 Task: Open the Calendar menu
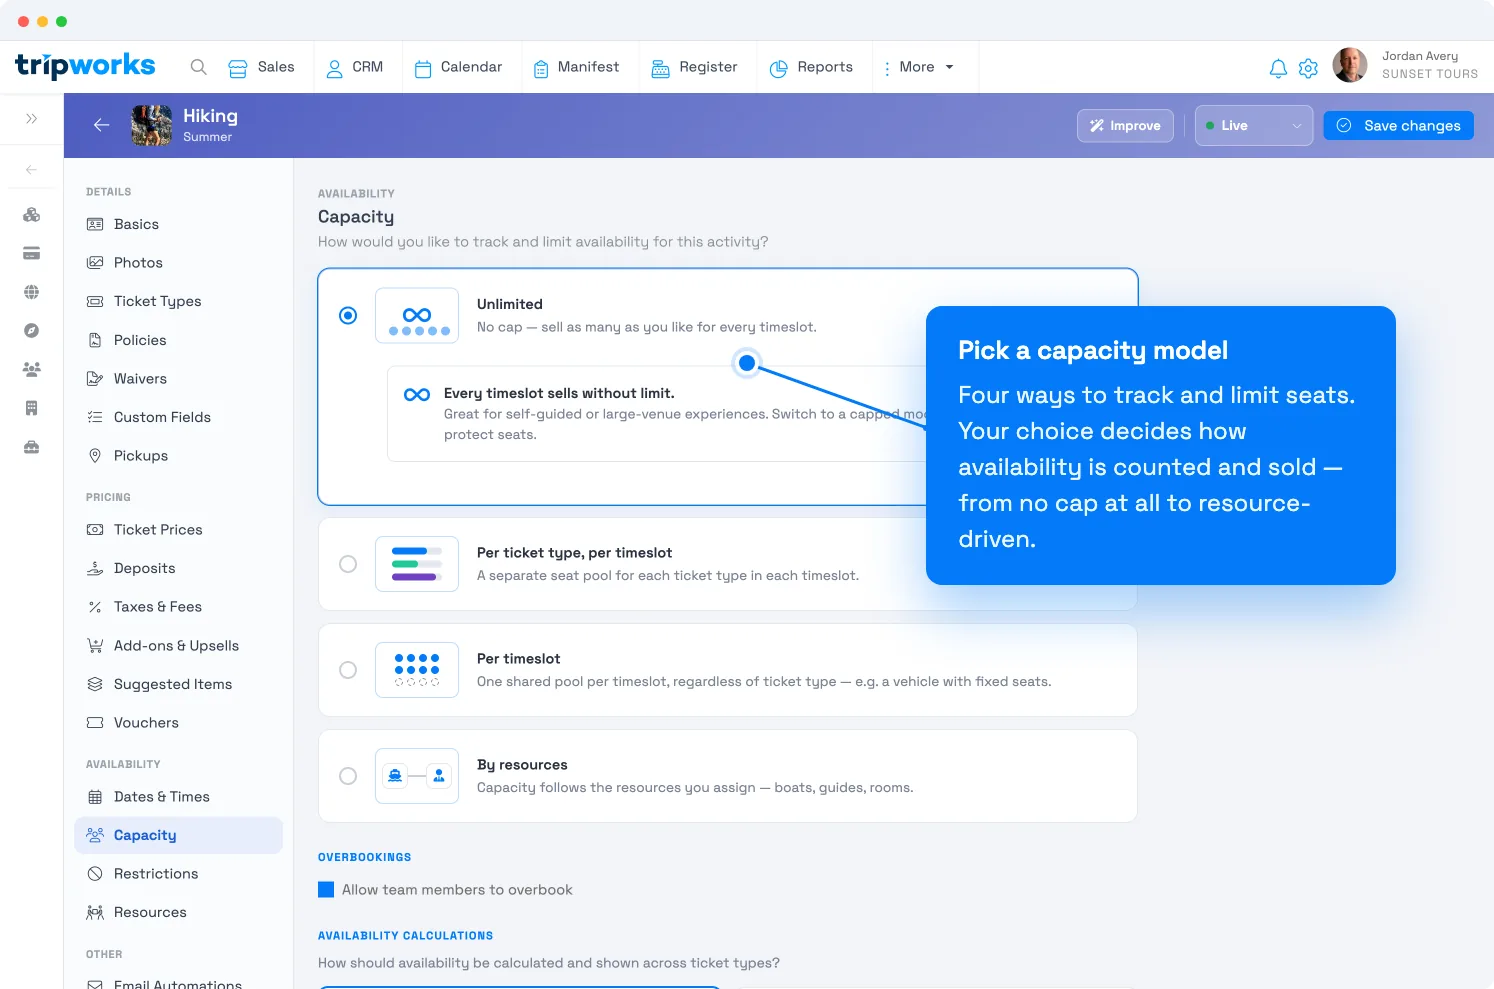pos(459,67)
